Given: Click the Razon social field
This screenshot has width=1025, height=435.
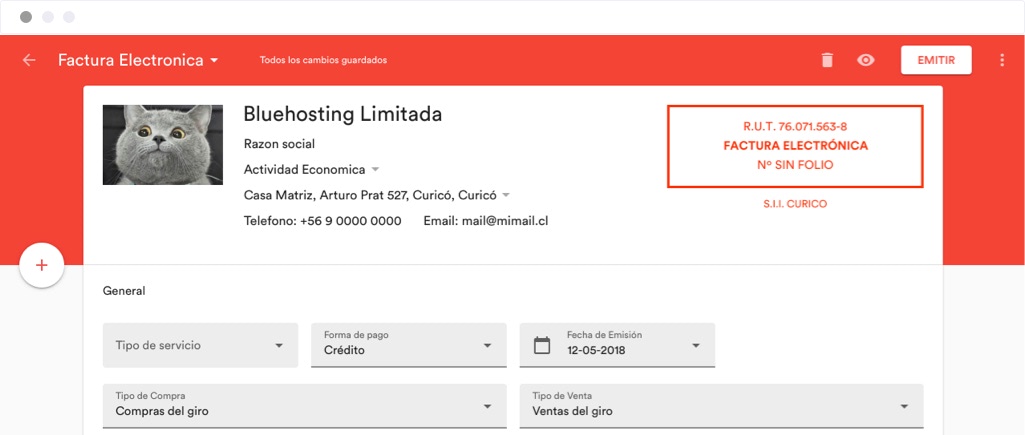Looking at the screenshot, I should [x=279, y=144].
